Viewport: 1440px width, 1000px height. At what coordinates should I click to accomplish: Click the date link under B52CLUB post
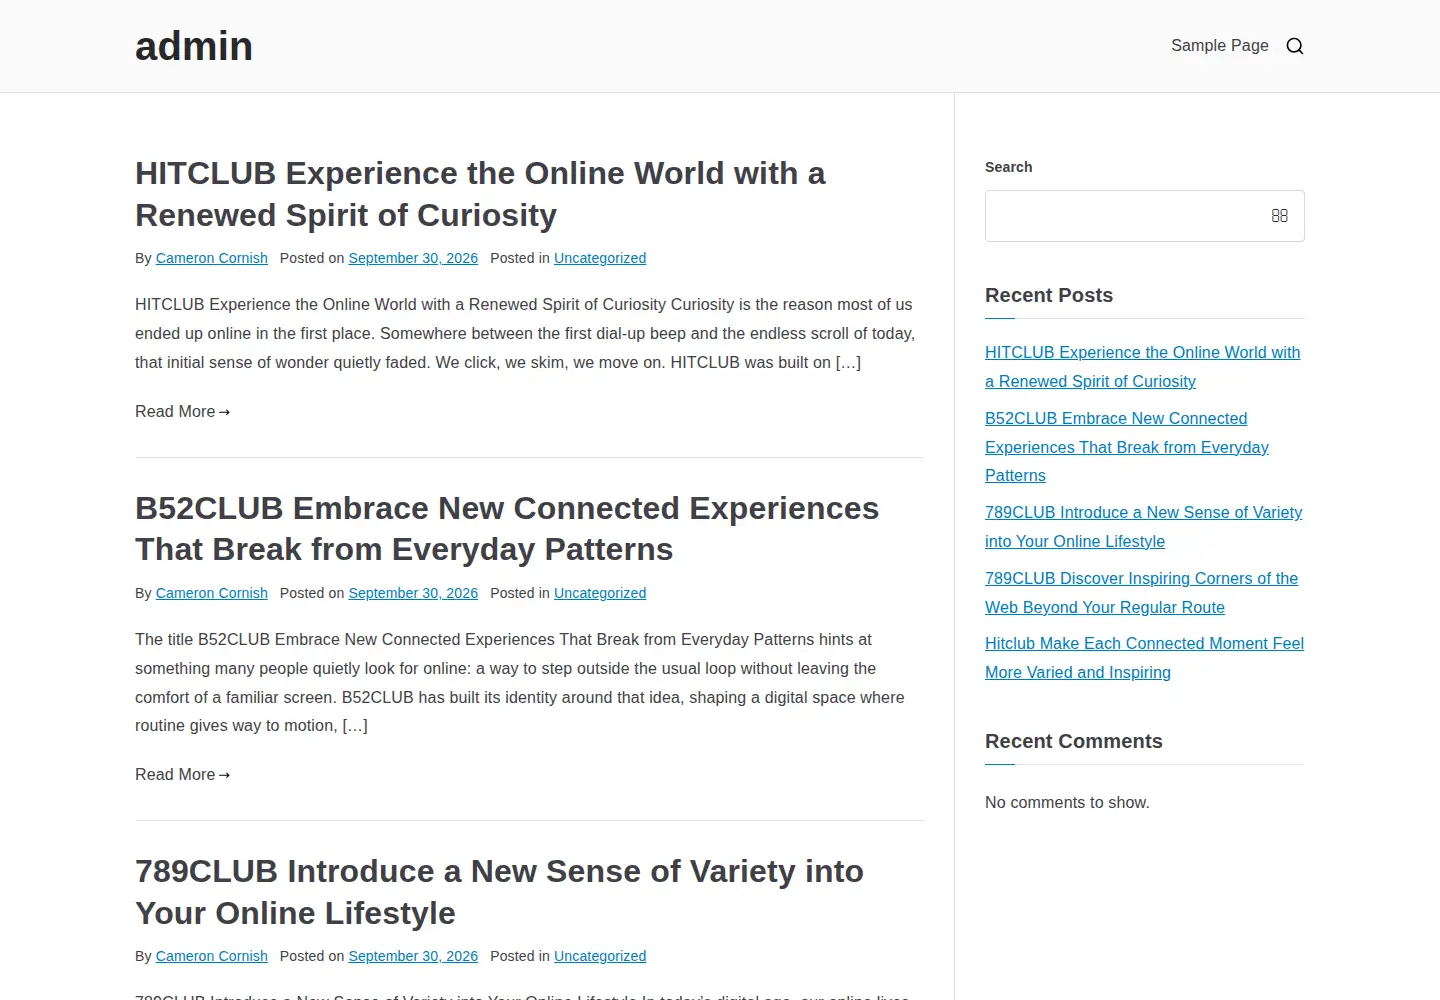(413, 593)
